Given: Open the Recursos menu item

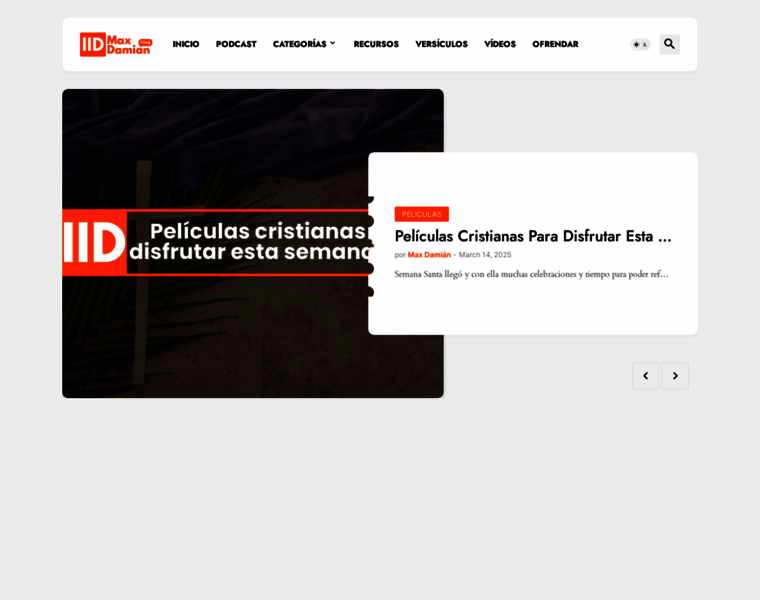Looking at the screenshot, I should pos(376,44).
